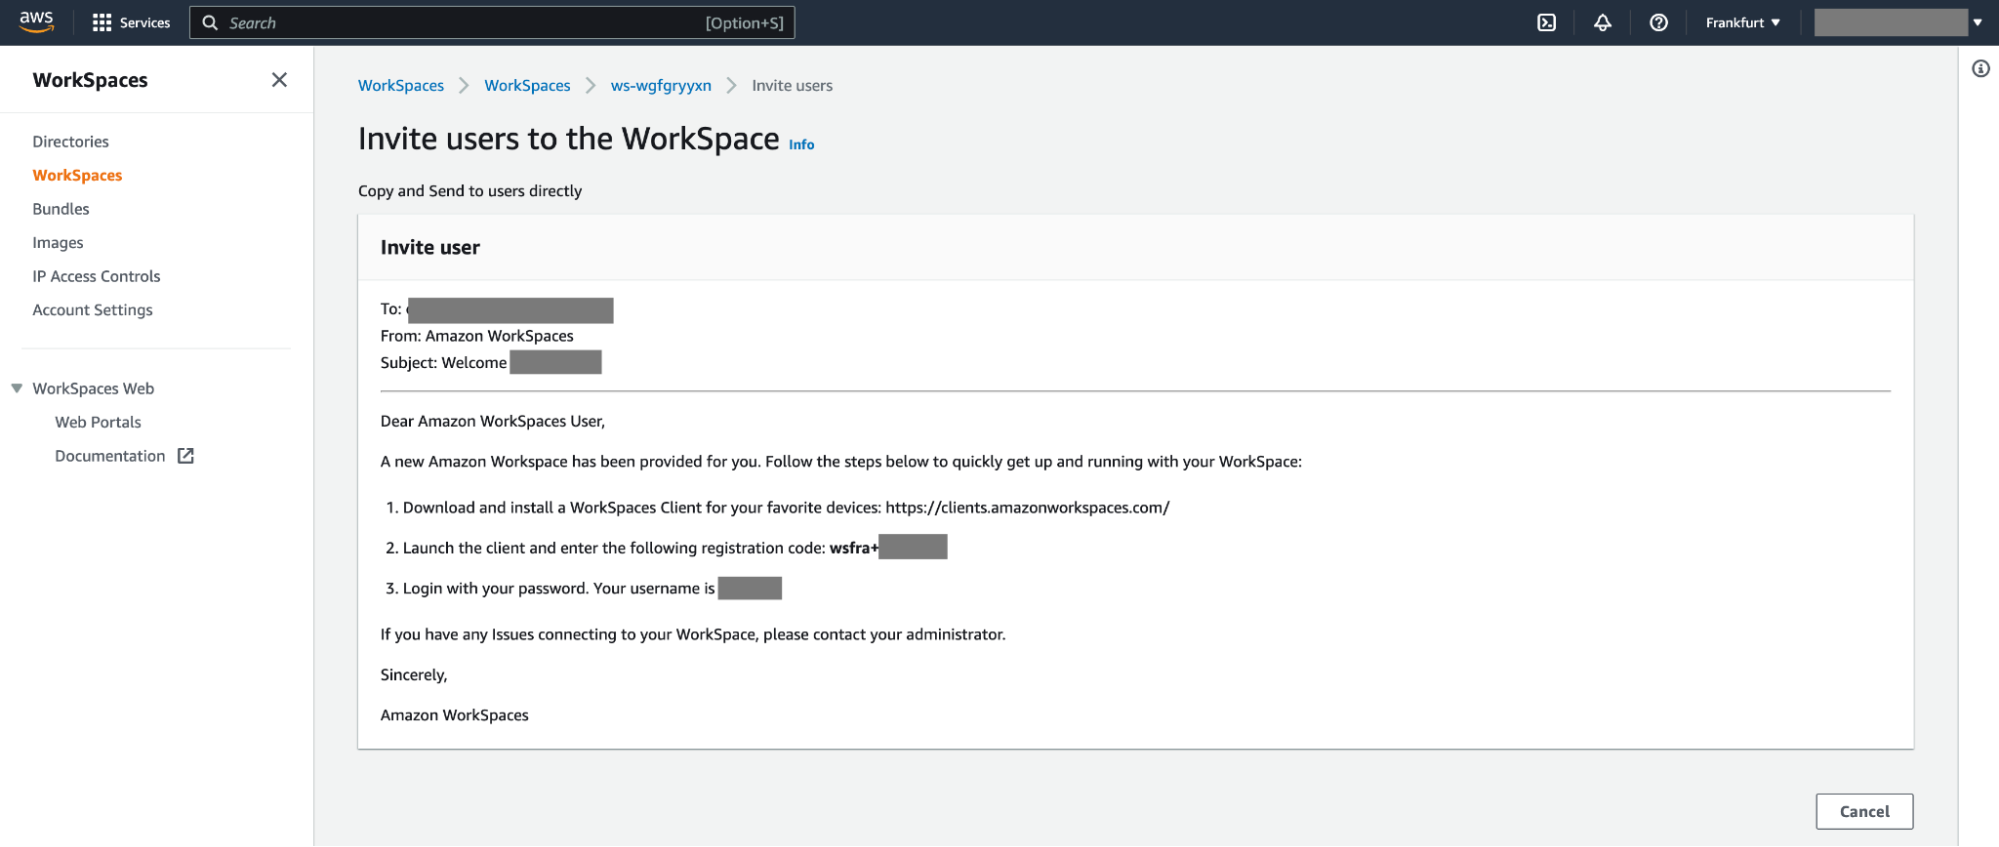Click the 'From: Amazon WorkSpaces' line
Image resolution: width=1999 pixels, height=847 pixels.
[477, 336]
